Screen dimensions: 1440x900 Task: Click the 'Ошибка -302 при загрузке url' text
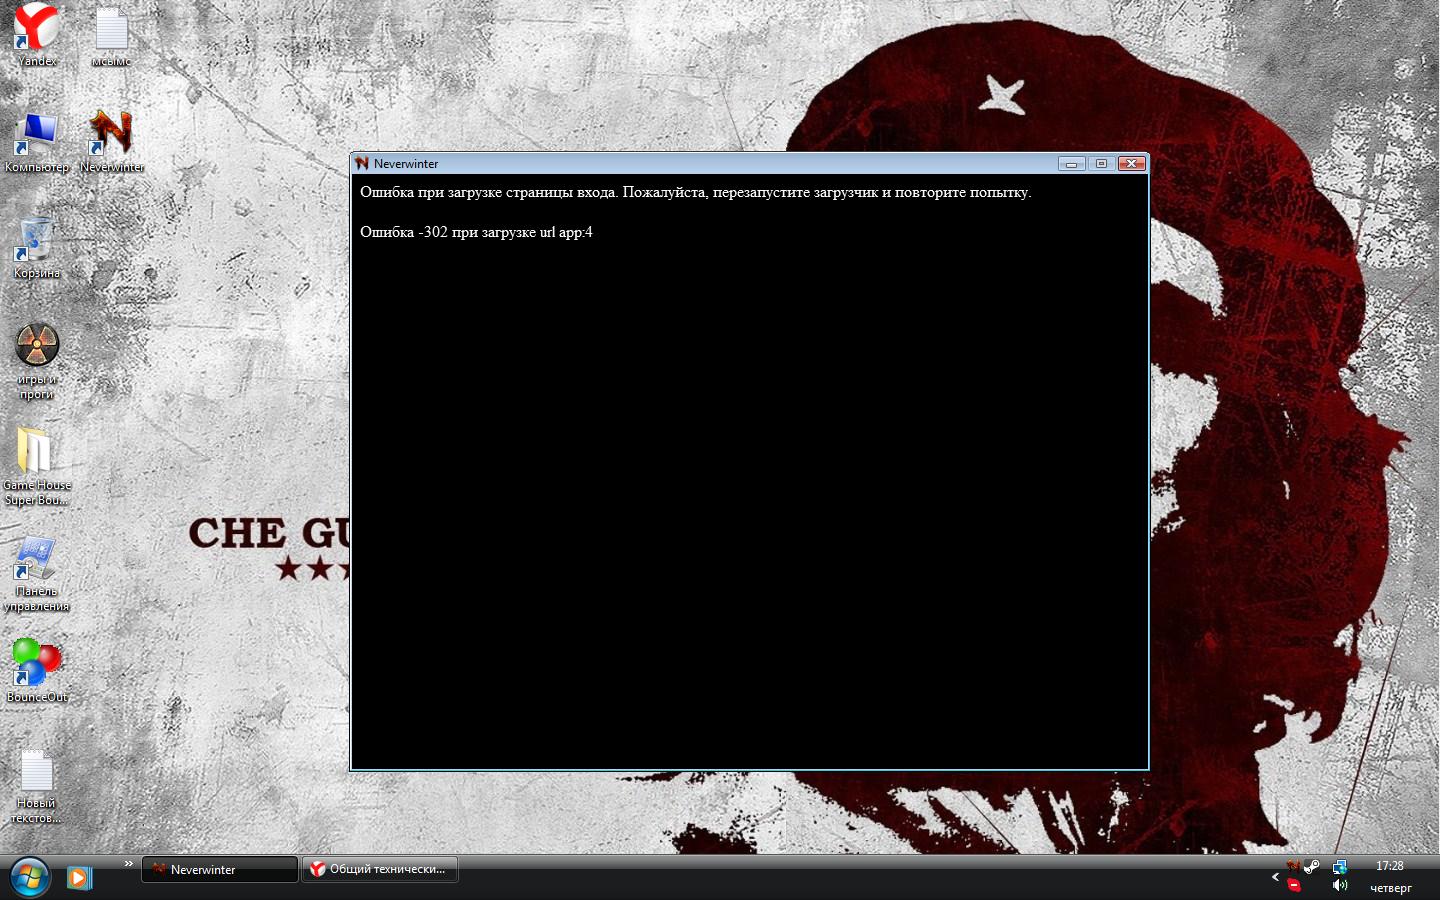pos(476,232)
